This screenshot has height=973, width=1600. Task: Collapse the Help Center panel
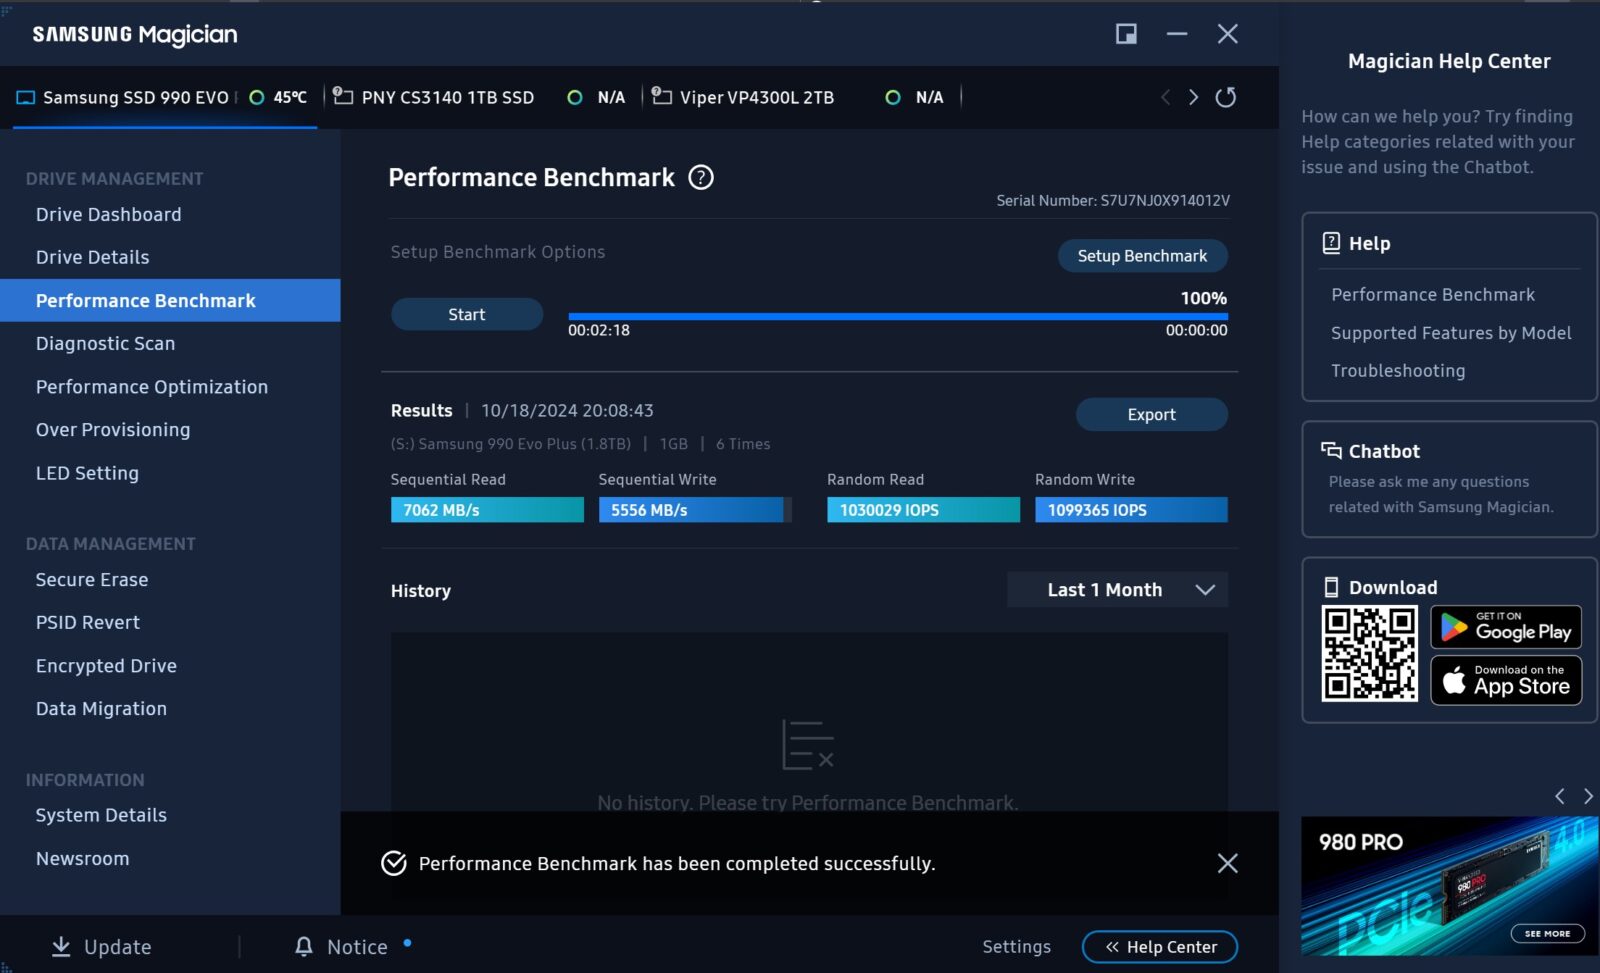[x=1160, y=946]
